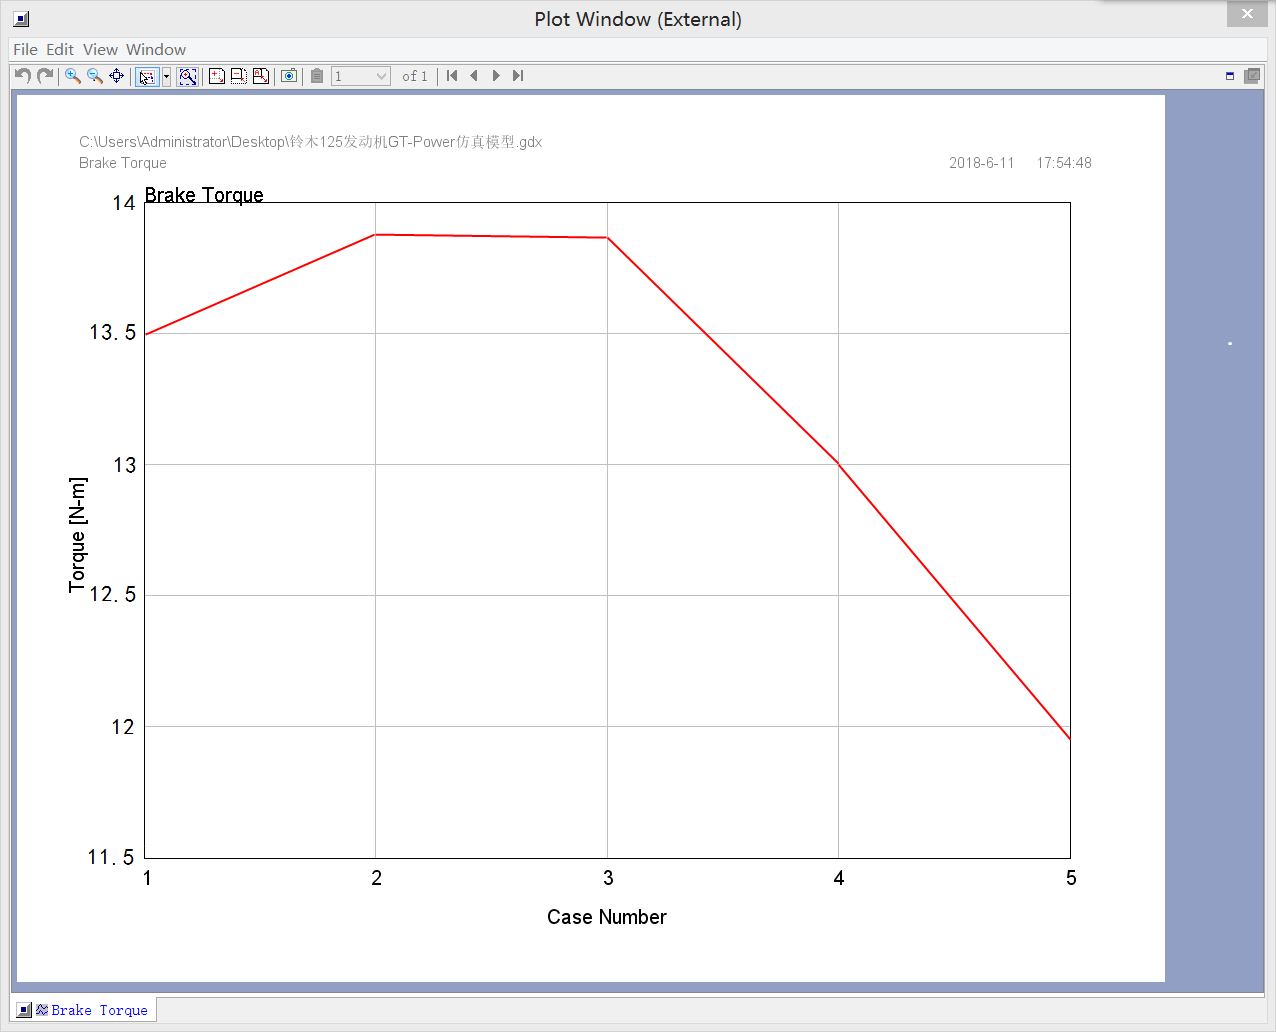
Task: Click the Case Number axis label
Action: point(607,917)
